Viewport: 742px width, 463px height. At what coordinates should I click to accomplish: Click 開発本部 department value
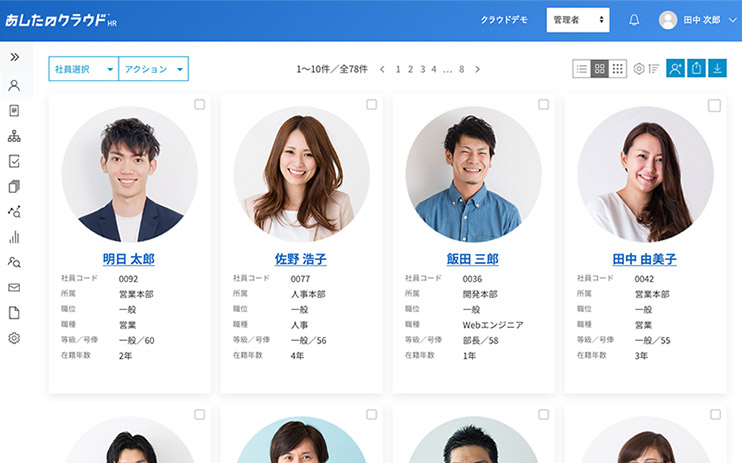click(480, 294)
